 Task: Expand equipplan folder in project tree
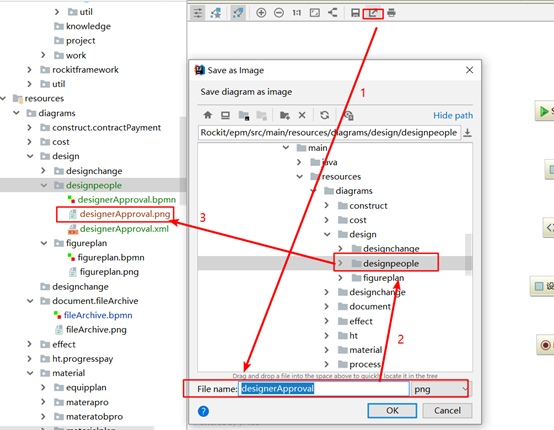click(43, 387)
